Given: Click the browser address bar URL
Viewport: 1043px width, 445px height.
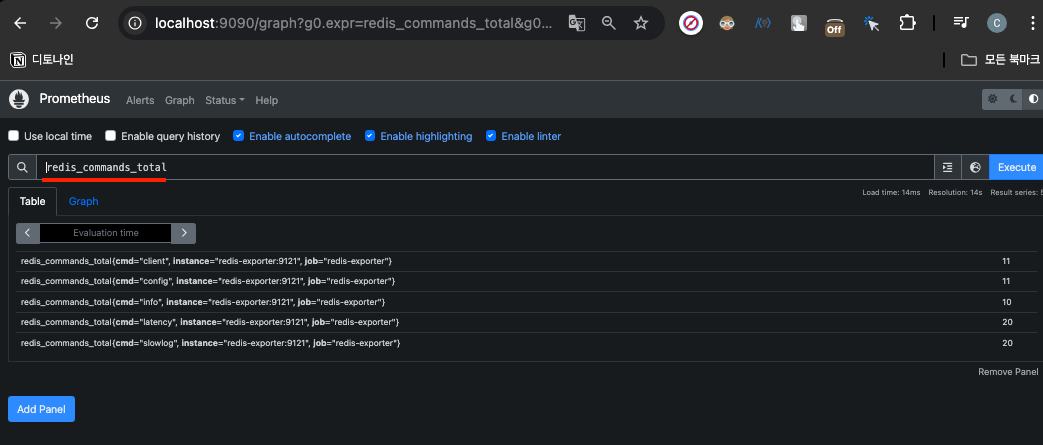Looking at the screenshot, I should 353,23.
